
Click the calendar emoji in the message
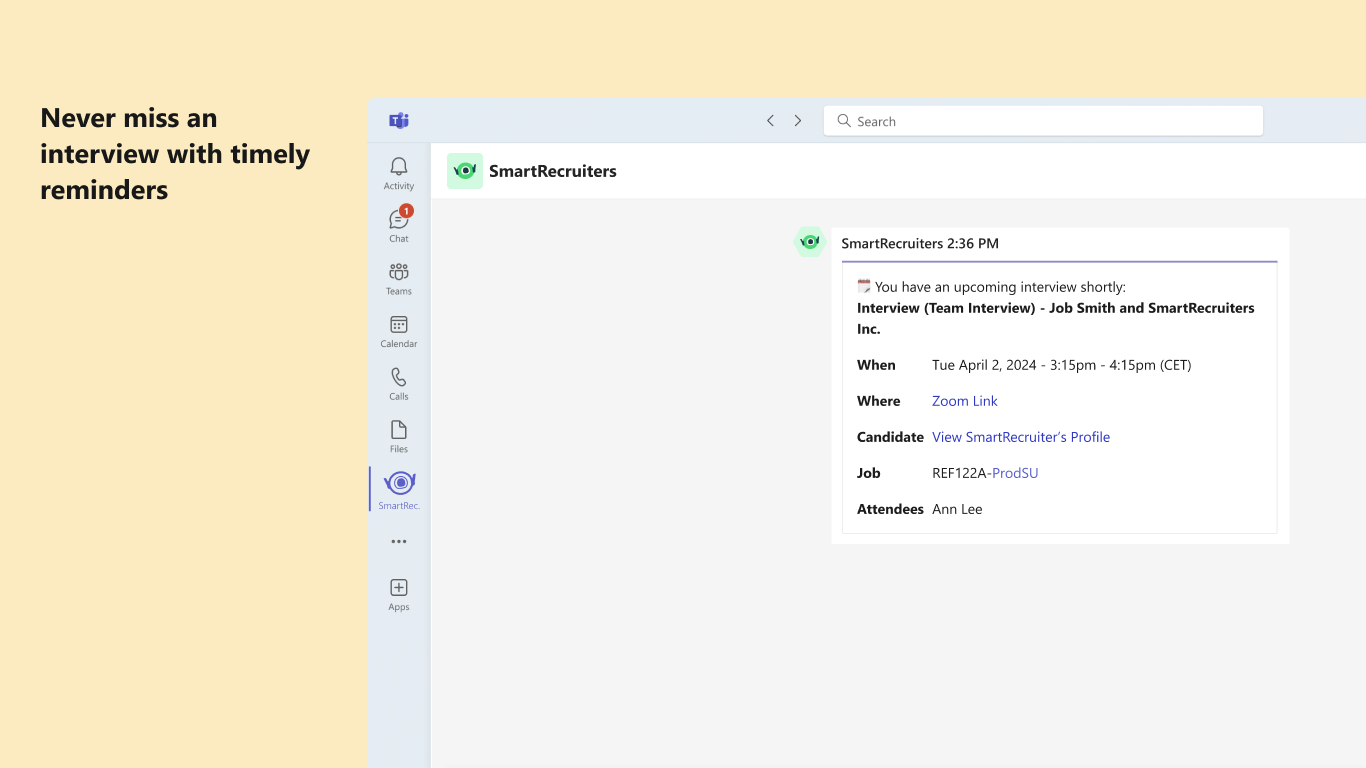tap(864, 286)
